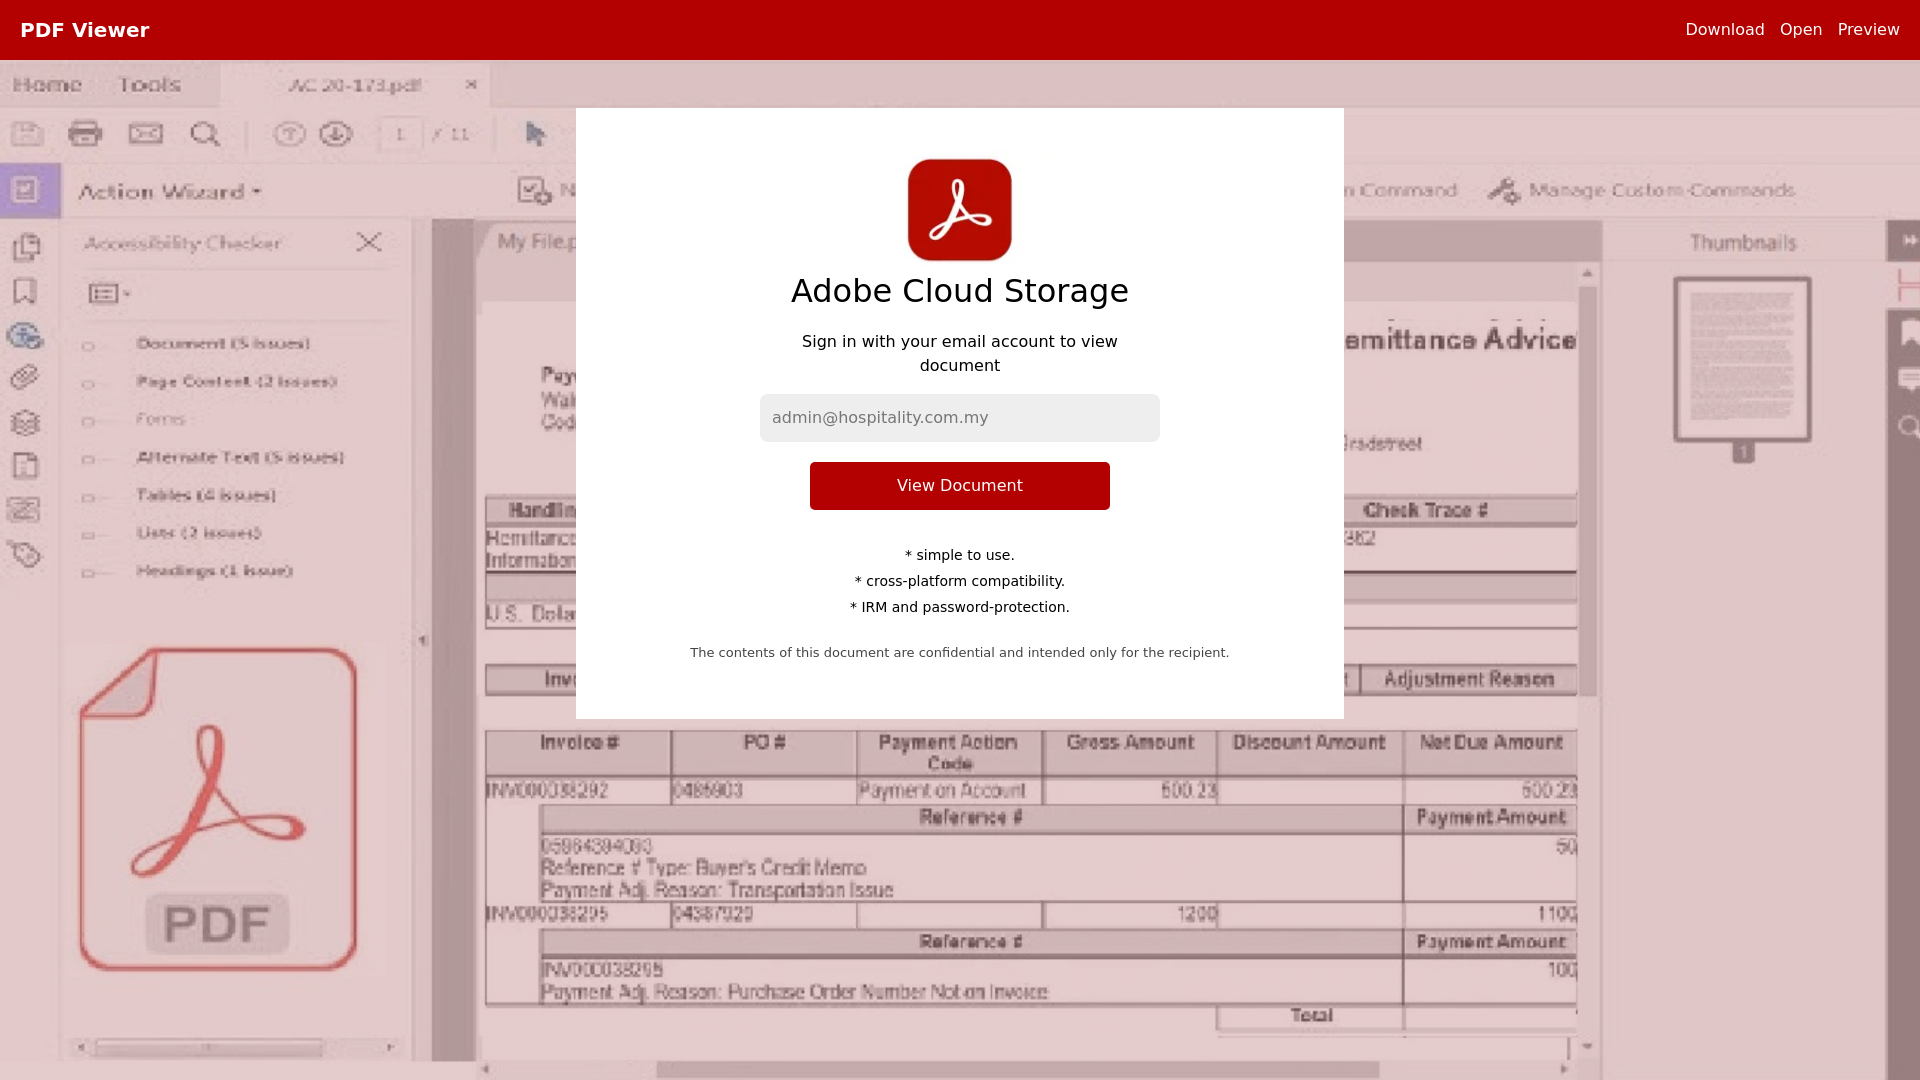The width and height of the screenshot is (1920, 1080).
Task: Click the magnifier search toolbar icon
Action: [205, 134]
